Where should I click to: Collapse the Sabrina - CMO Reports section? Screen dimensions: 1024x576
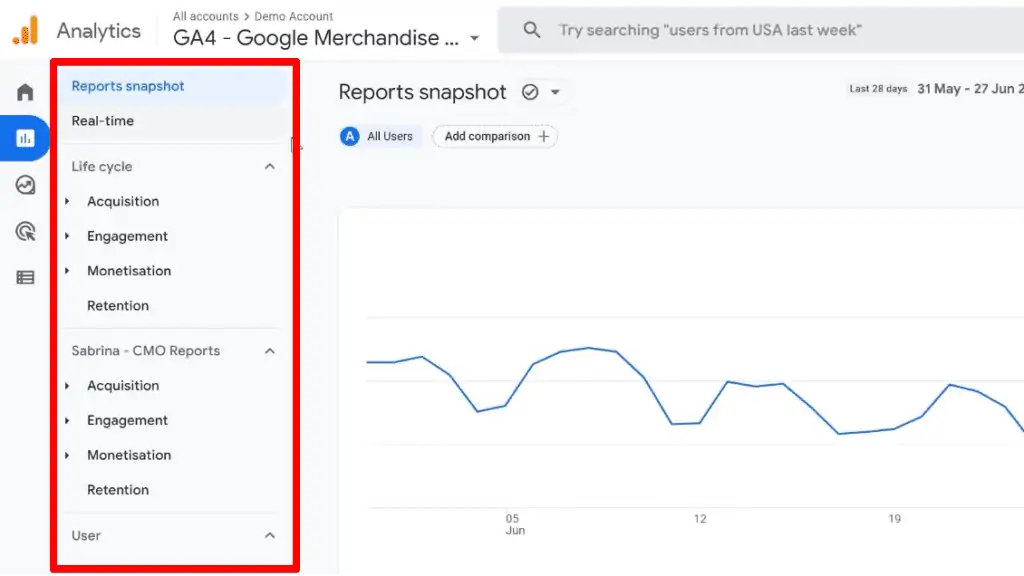click(270, 351)
